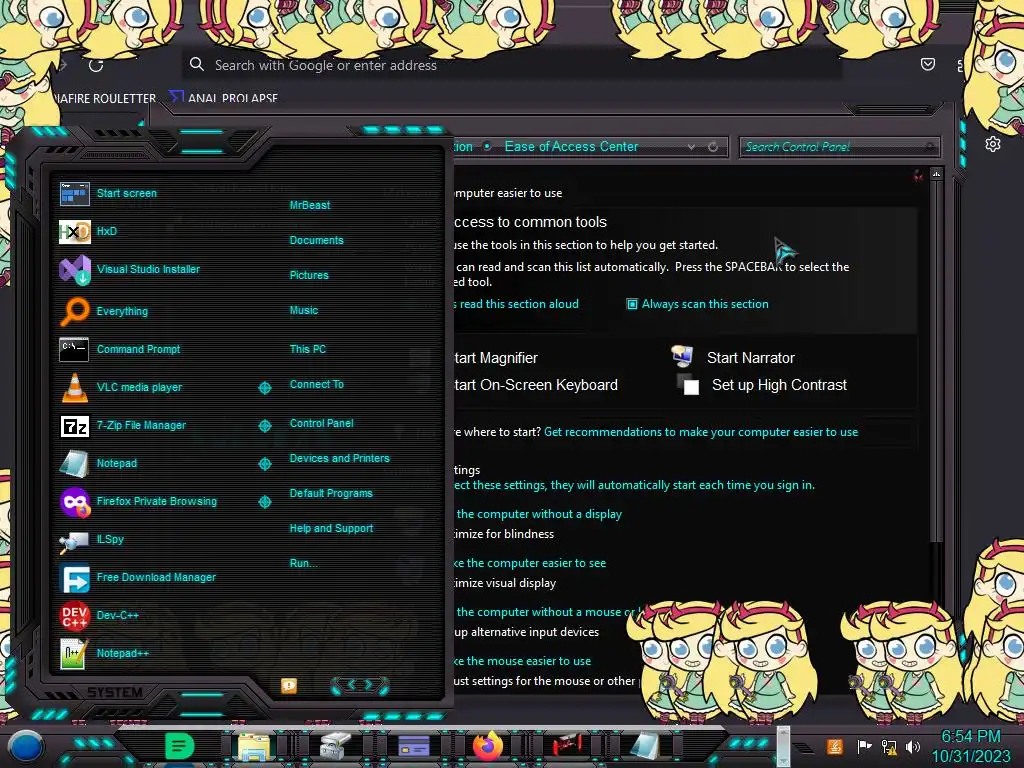The width and height of the screenshot is (1024, 768).
Task: Click the Firefox icon on the taskbar
Action: (487, 746)
